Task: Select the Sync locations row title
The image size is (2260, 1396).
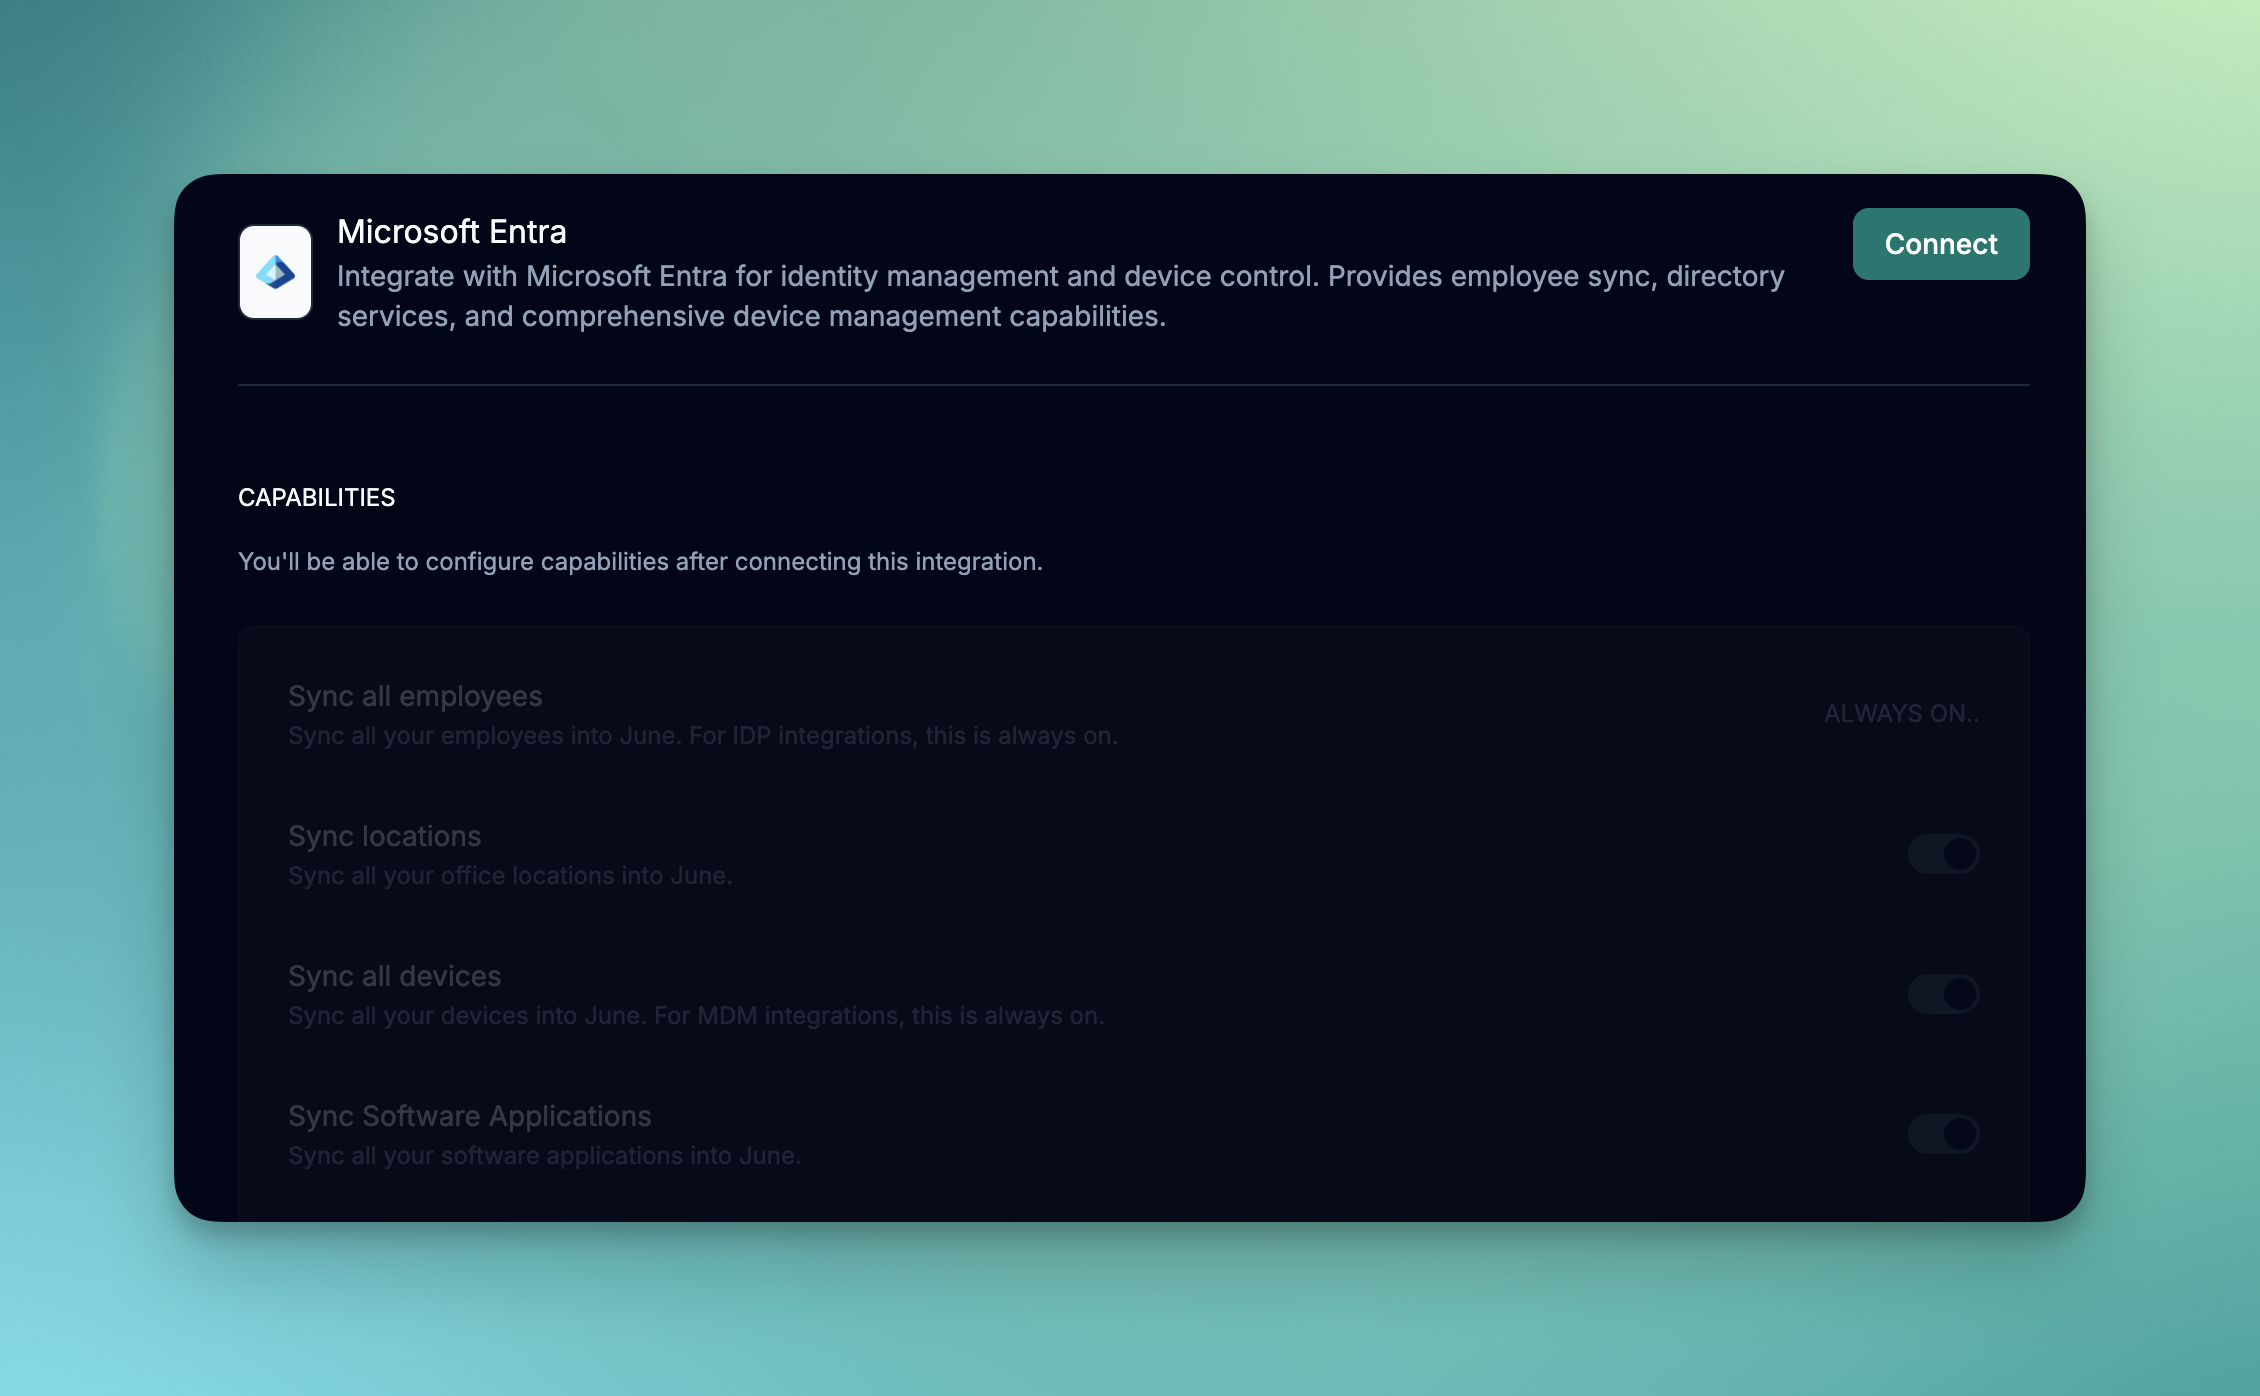Action: (384, 836)
